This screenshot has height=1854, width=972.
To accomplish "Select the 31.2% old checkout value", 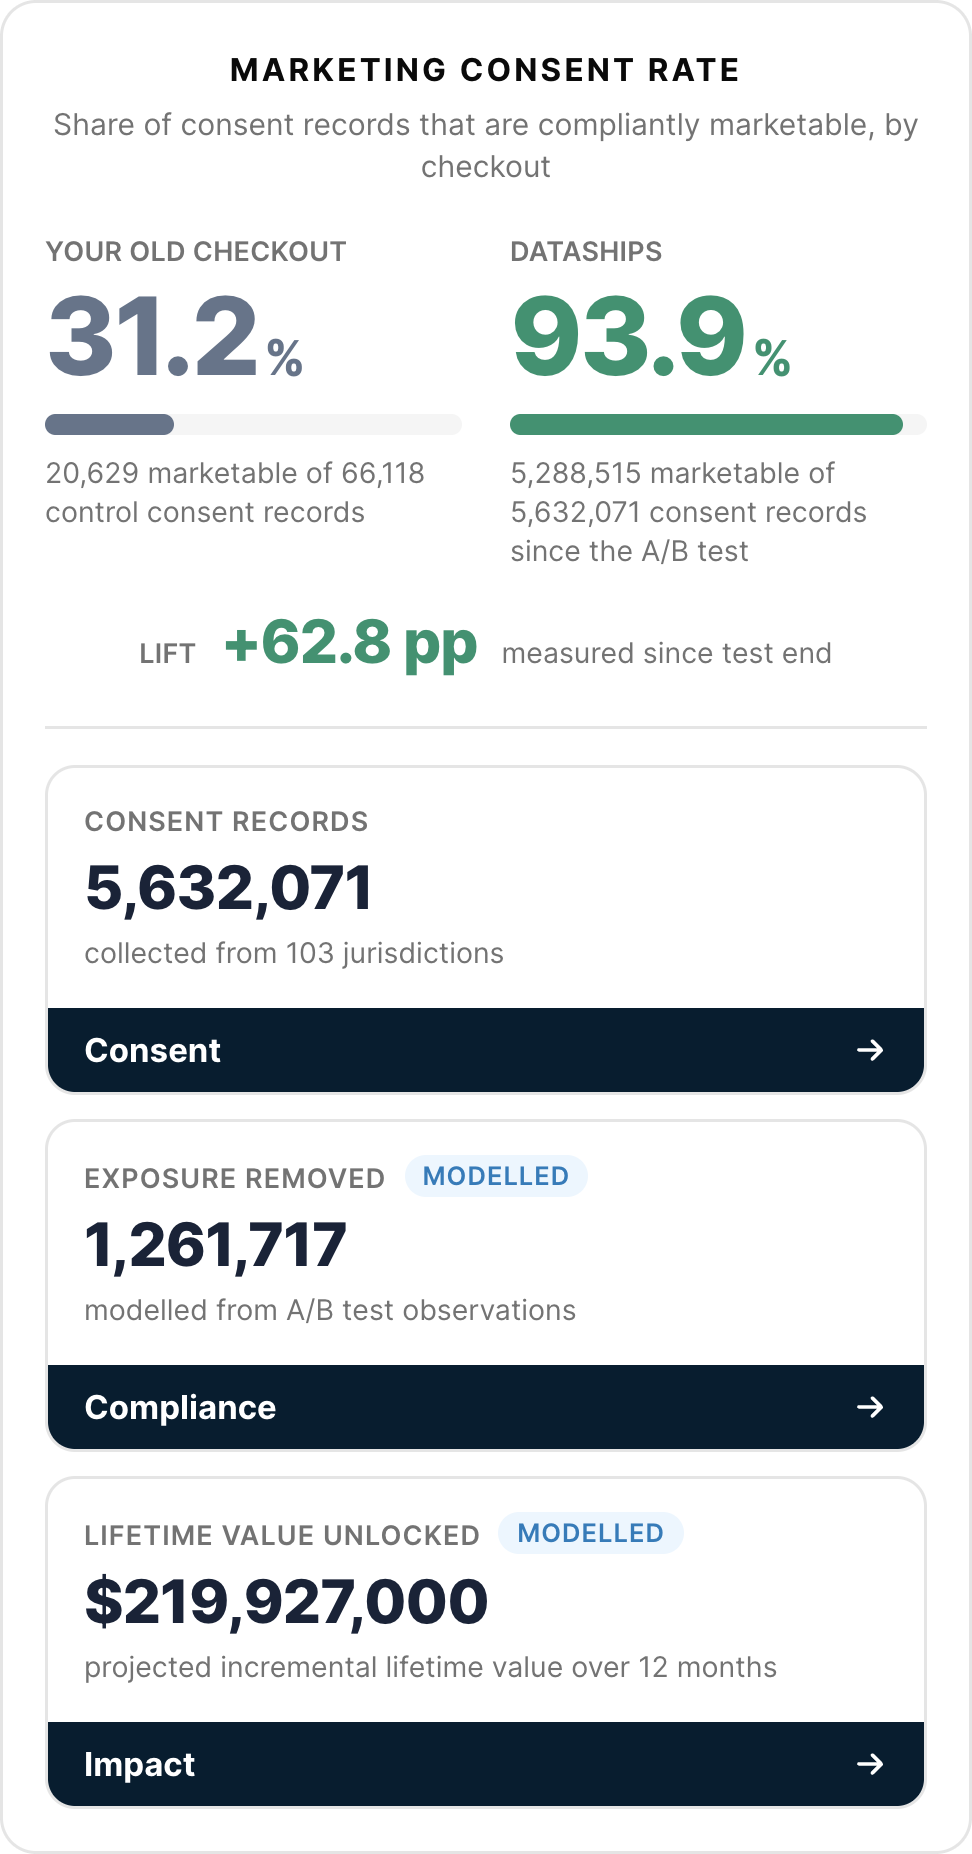I will 175,337.
